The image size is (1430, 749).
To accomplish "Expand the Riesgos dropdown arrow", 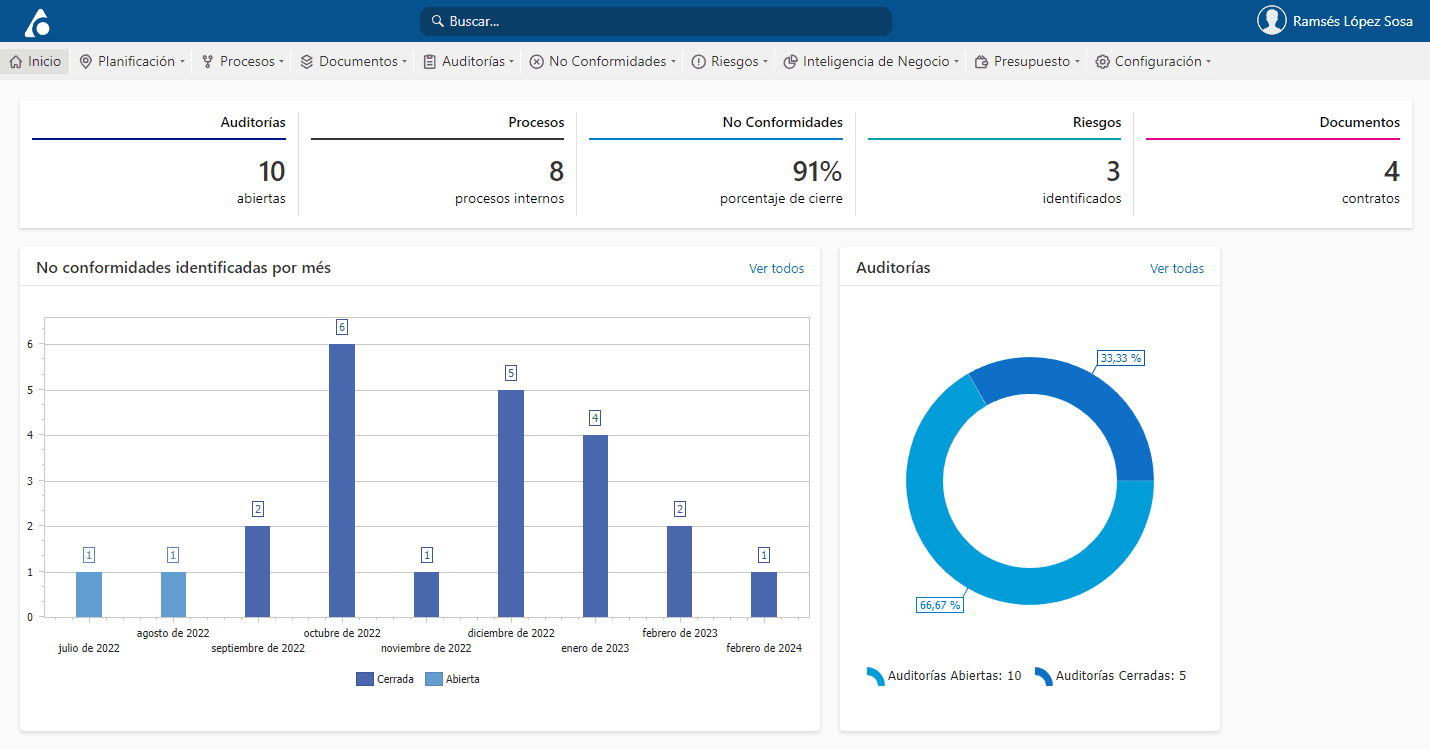I will [x=765, y=62].
